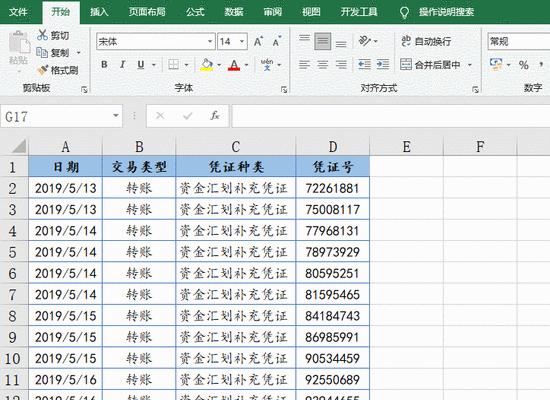
Task: Align text left
Action: point(304,65)
